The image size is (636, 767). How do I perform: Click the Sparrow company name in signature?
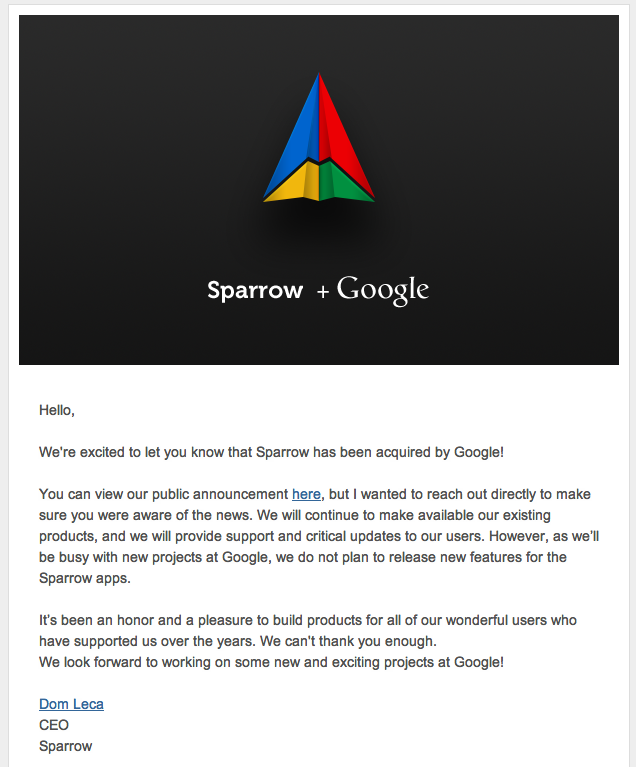65,745
